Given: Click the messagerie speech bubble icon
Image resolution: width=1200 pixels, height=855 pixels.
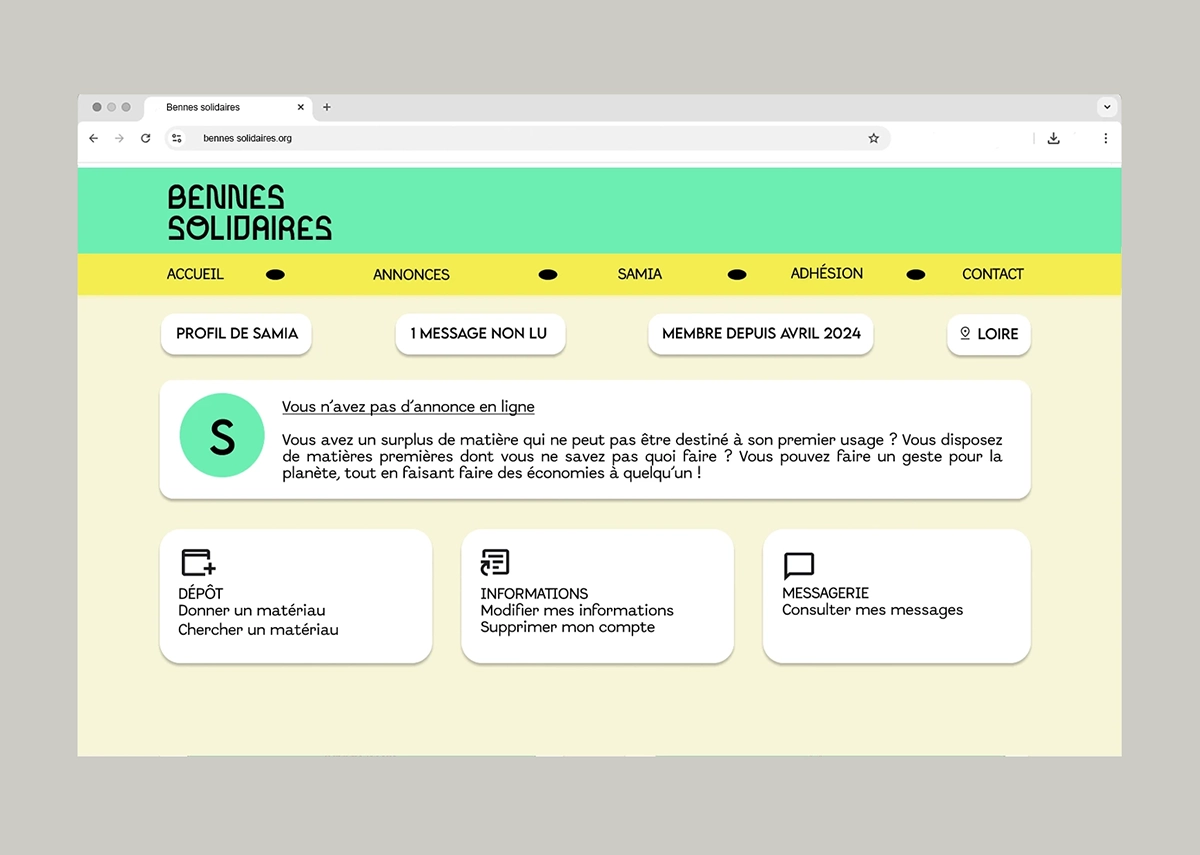Looking at the screenshot, I should pyautogui.click(x=799, y=566).
